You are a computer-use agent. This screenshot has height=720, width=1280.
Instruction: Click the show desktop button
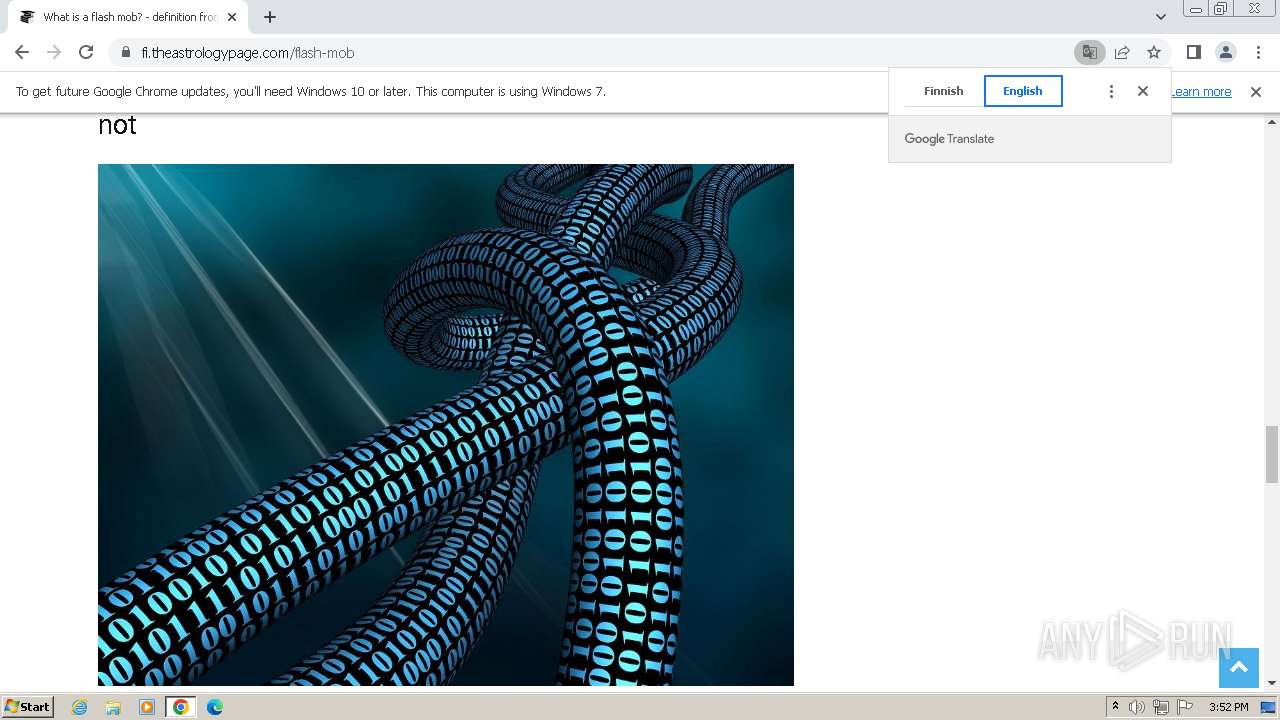click(x=1269, y=707)
